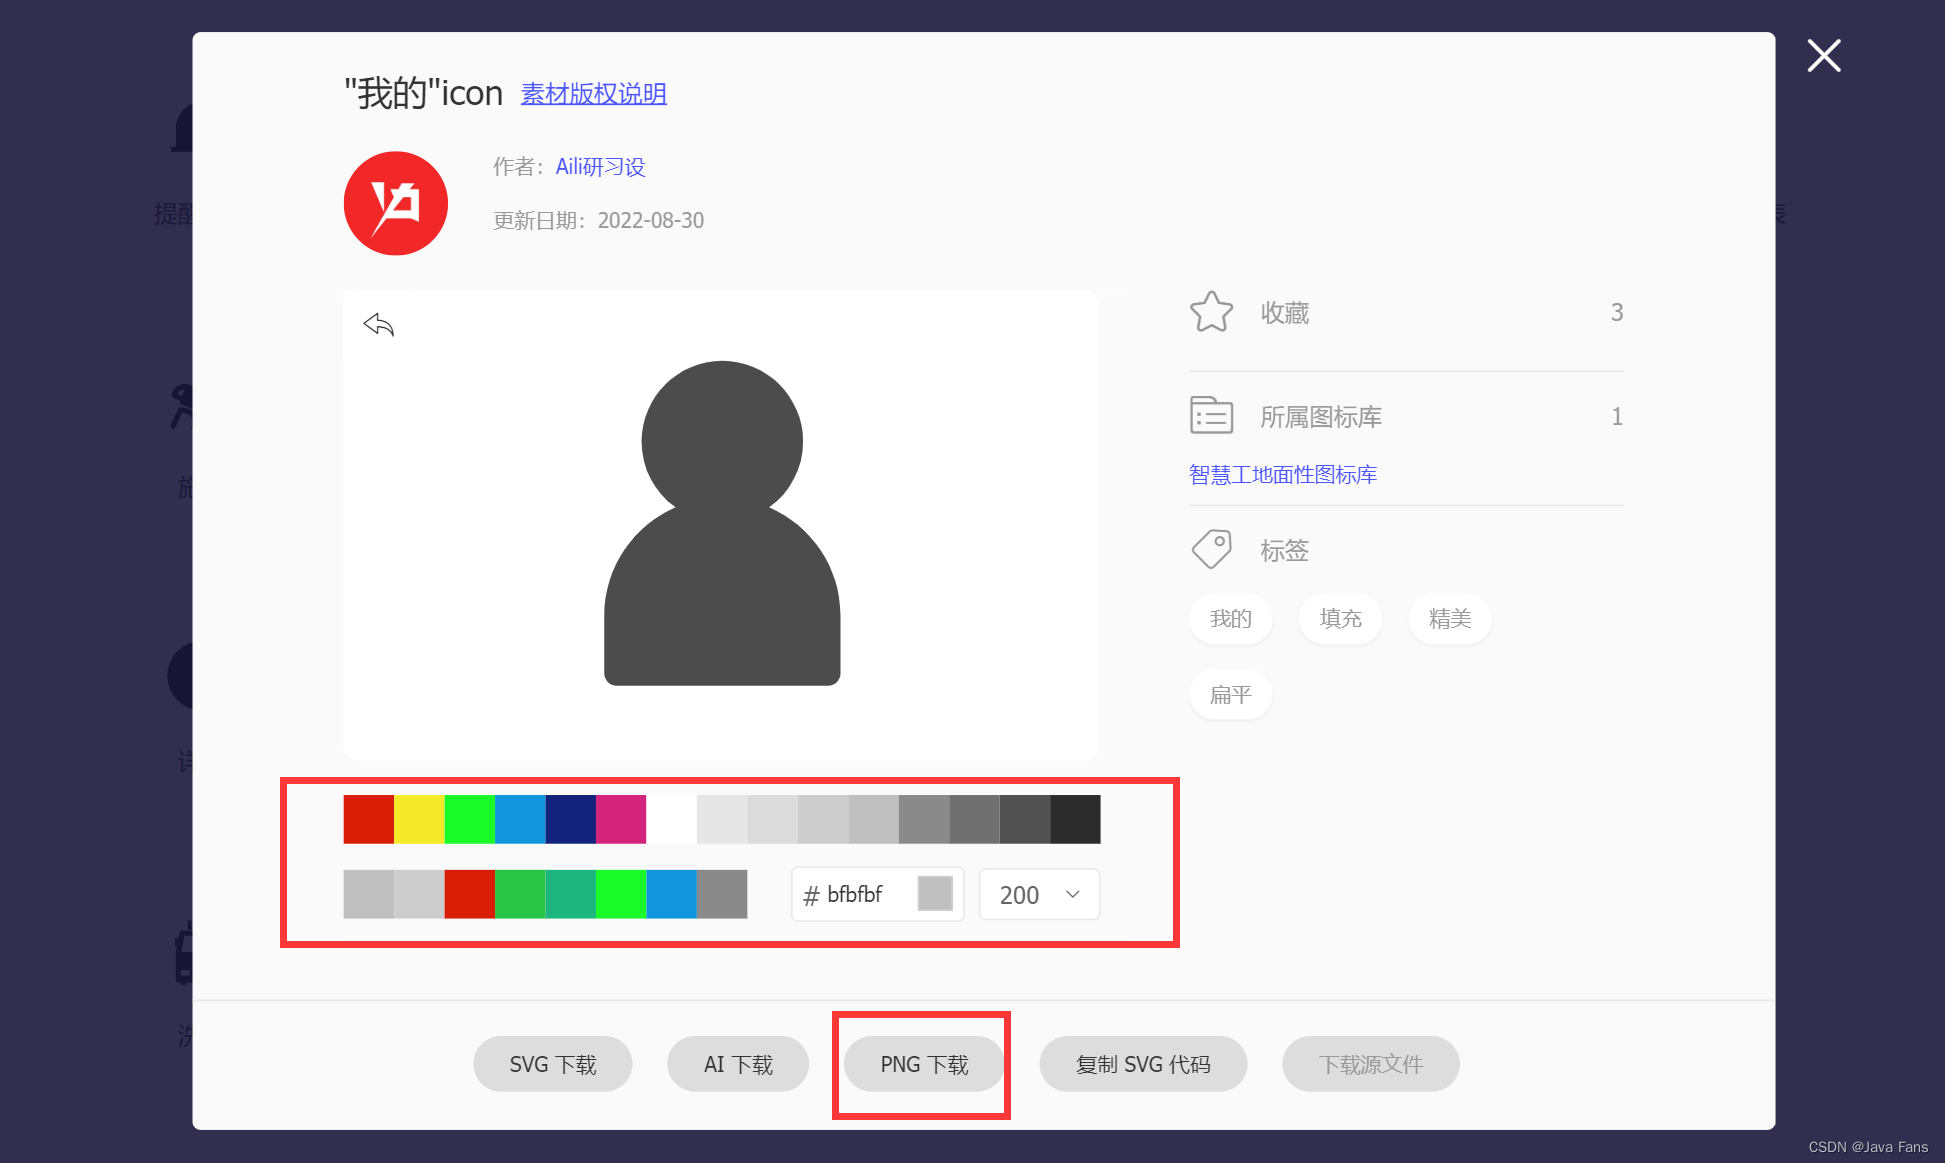Pick the light blue swatch in top row
This screenshot has width=1945, height=1163.
[x=520, y=819]
